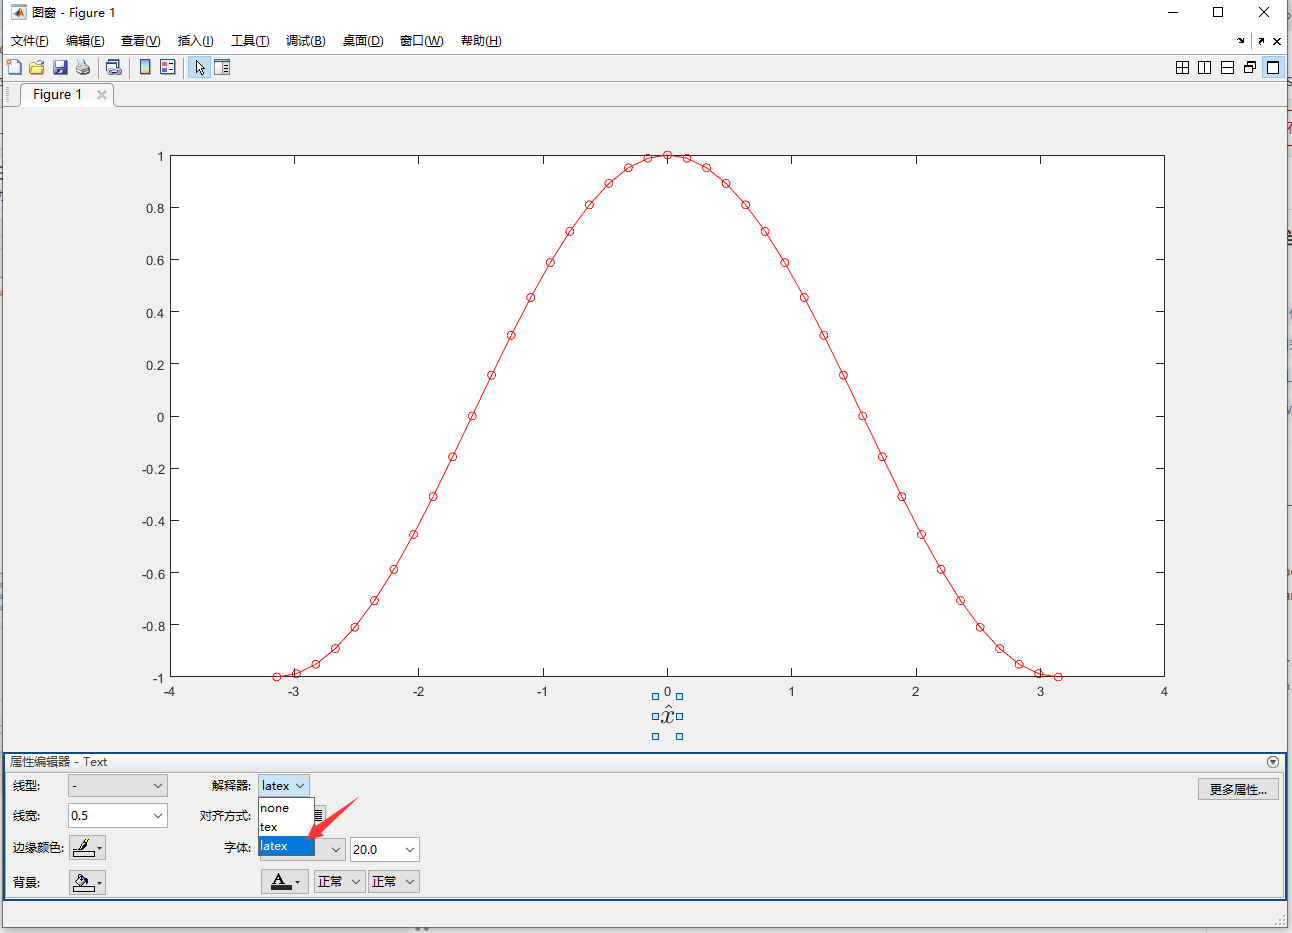This screenshot has width=1292, height=933.
Task: Open the property inspector panel icon
Action: pos(222,67)
